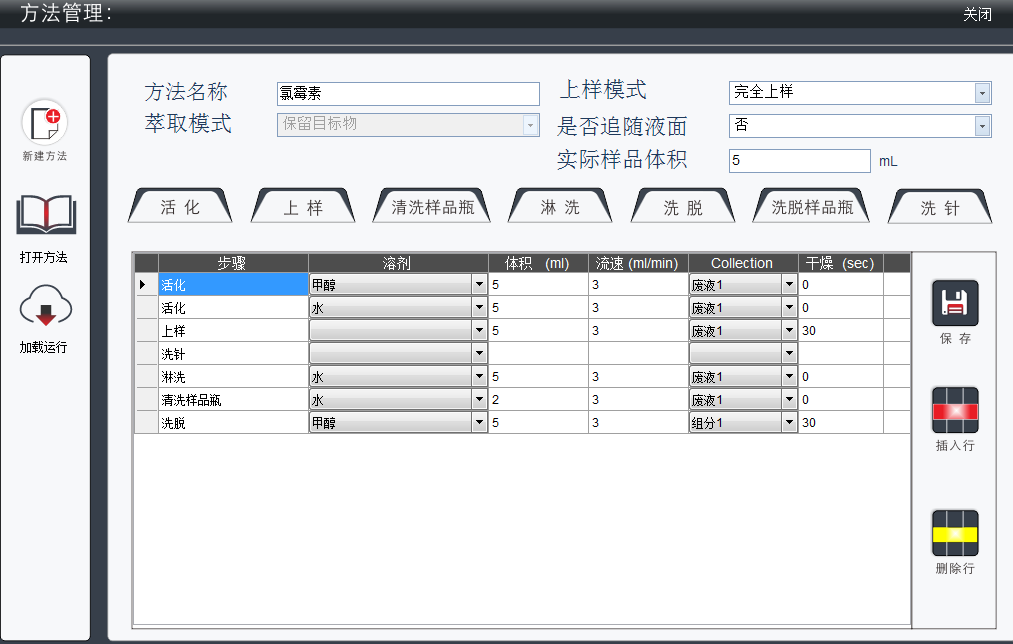This screenshot has height=644, width=1013.
Task: Click 关闭 to close method manager
Action: coord(977,15)
